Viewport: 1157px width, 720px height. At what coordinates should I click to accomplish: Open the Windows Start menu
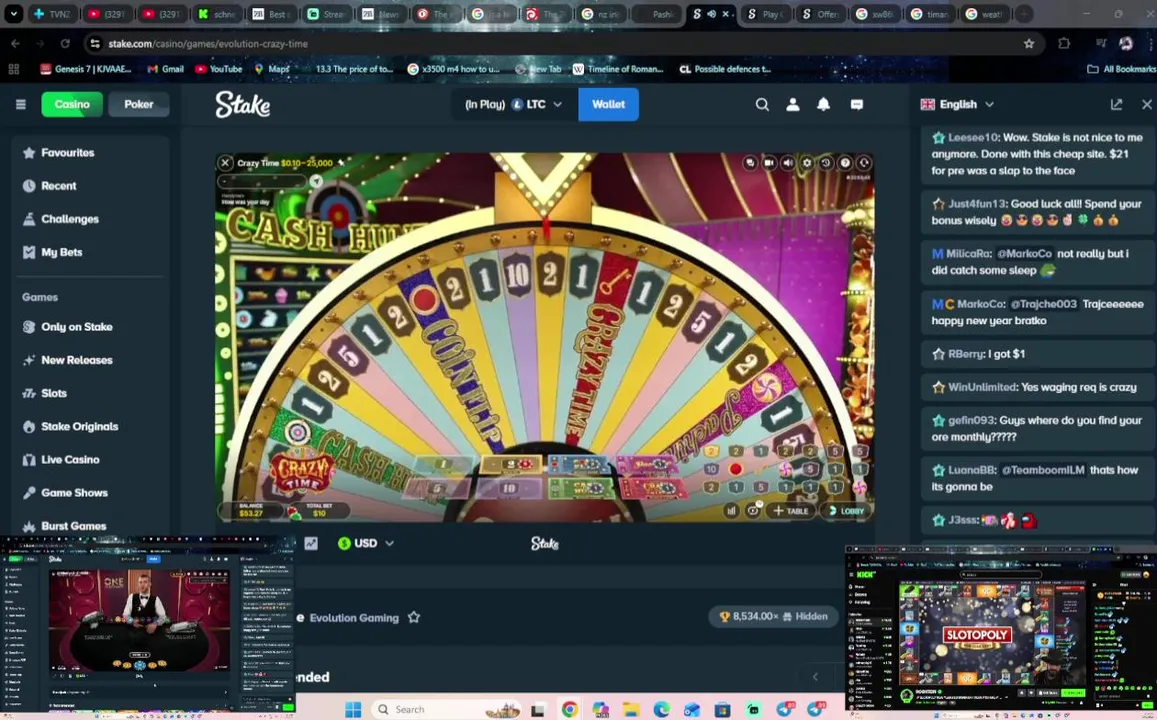353,710
